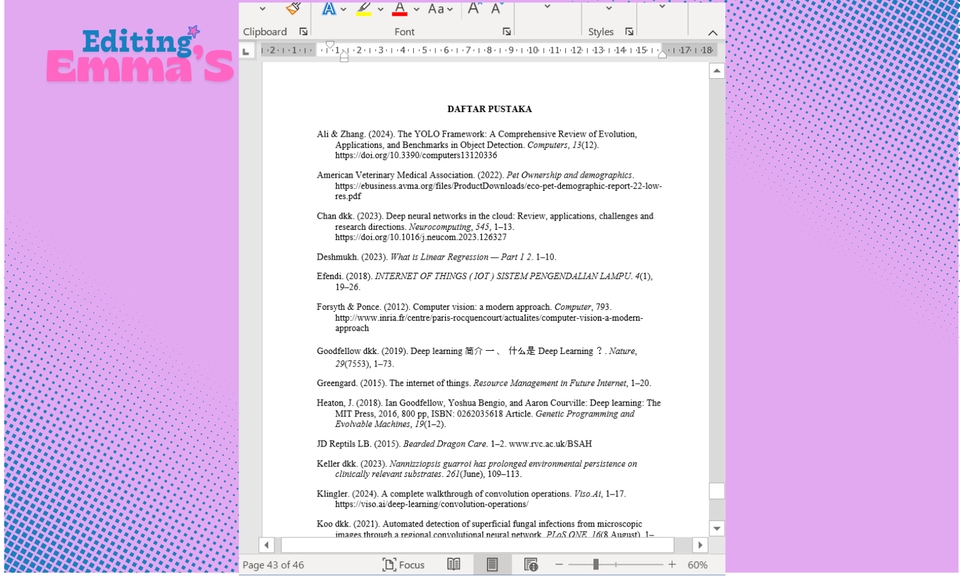Screen dimensions: 960x577
Task: Click the zoom in plus button
Action: click(671, 565)
